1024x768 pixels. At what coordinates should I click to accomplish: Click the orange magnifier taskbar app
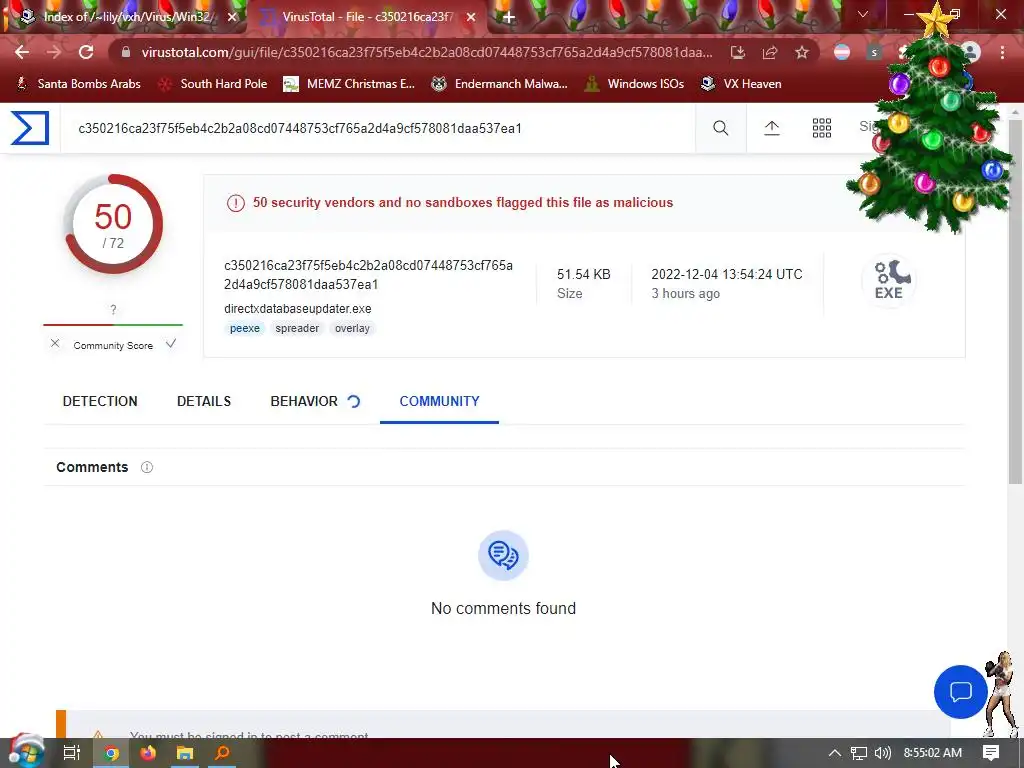click(222, 753)
